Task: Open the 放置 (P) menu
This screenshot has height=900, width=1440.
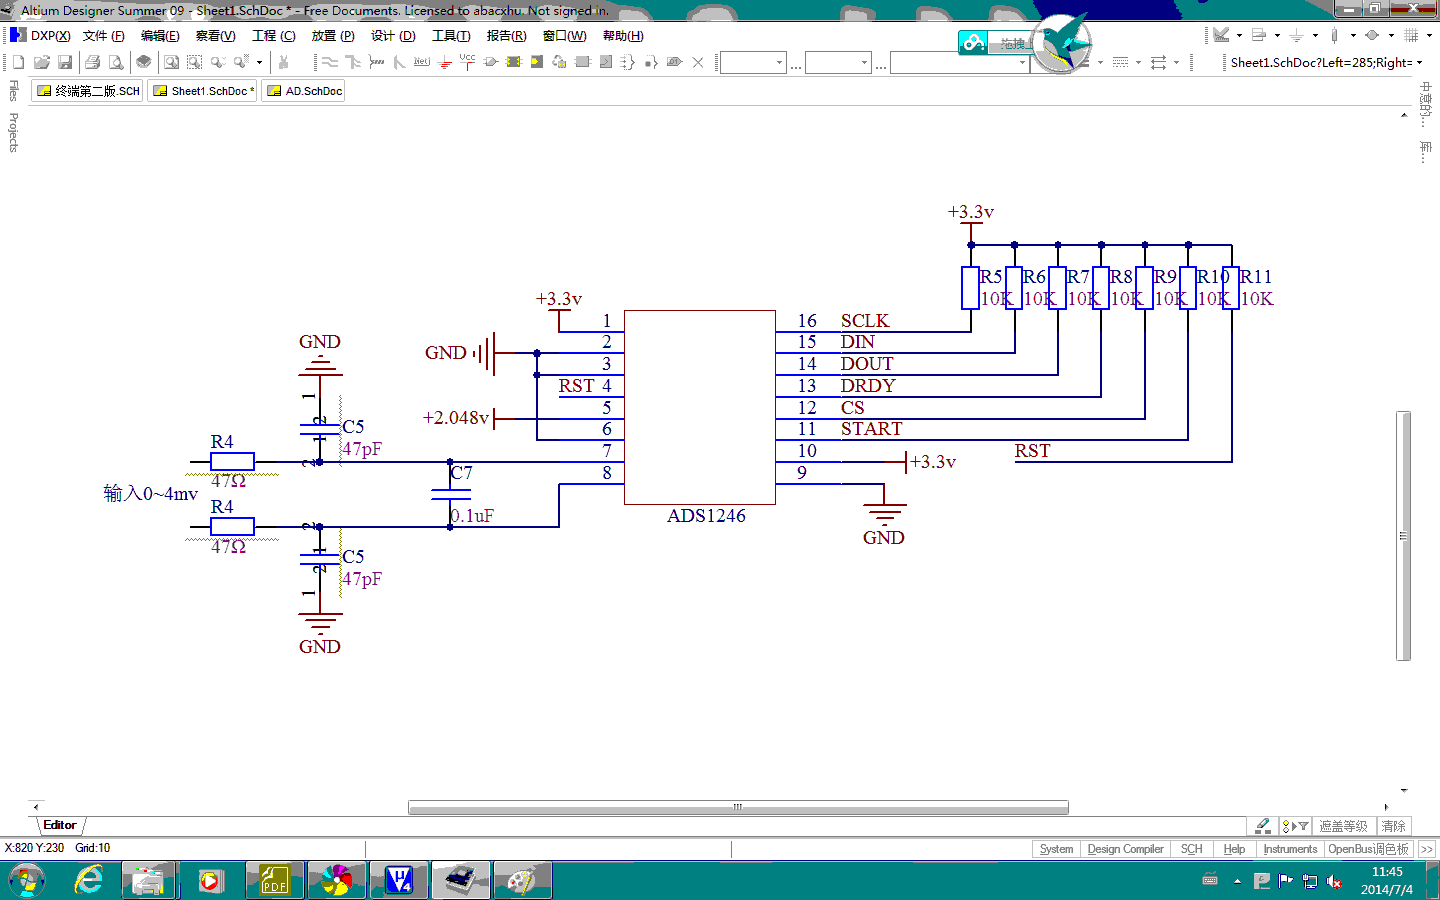Action: coord(333,35)
